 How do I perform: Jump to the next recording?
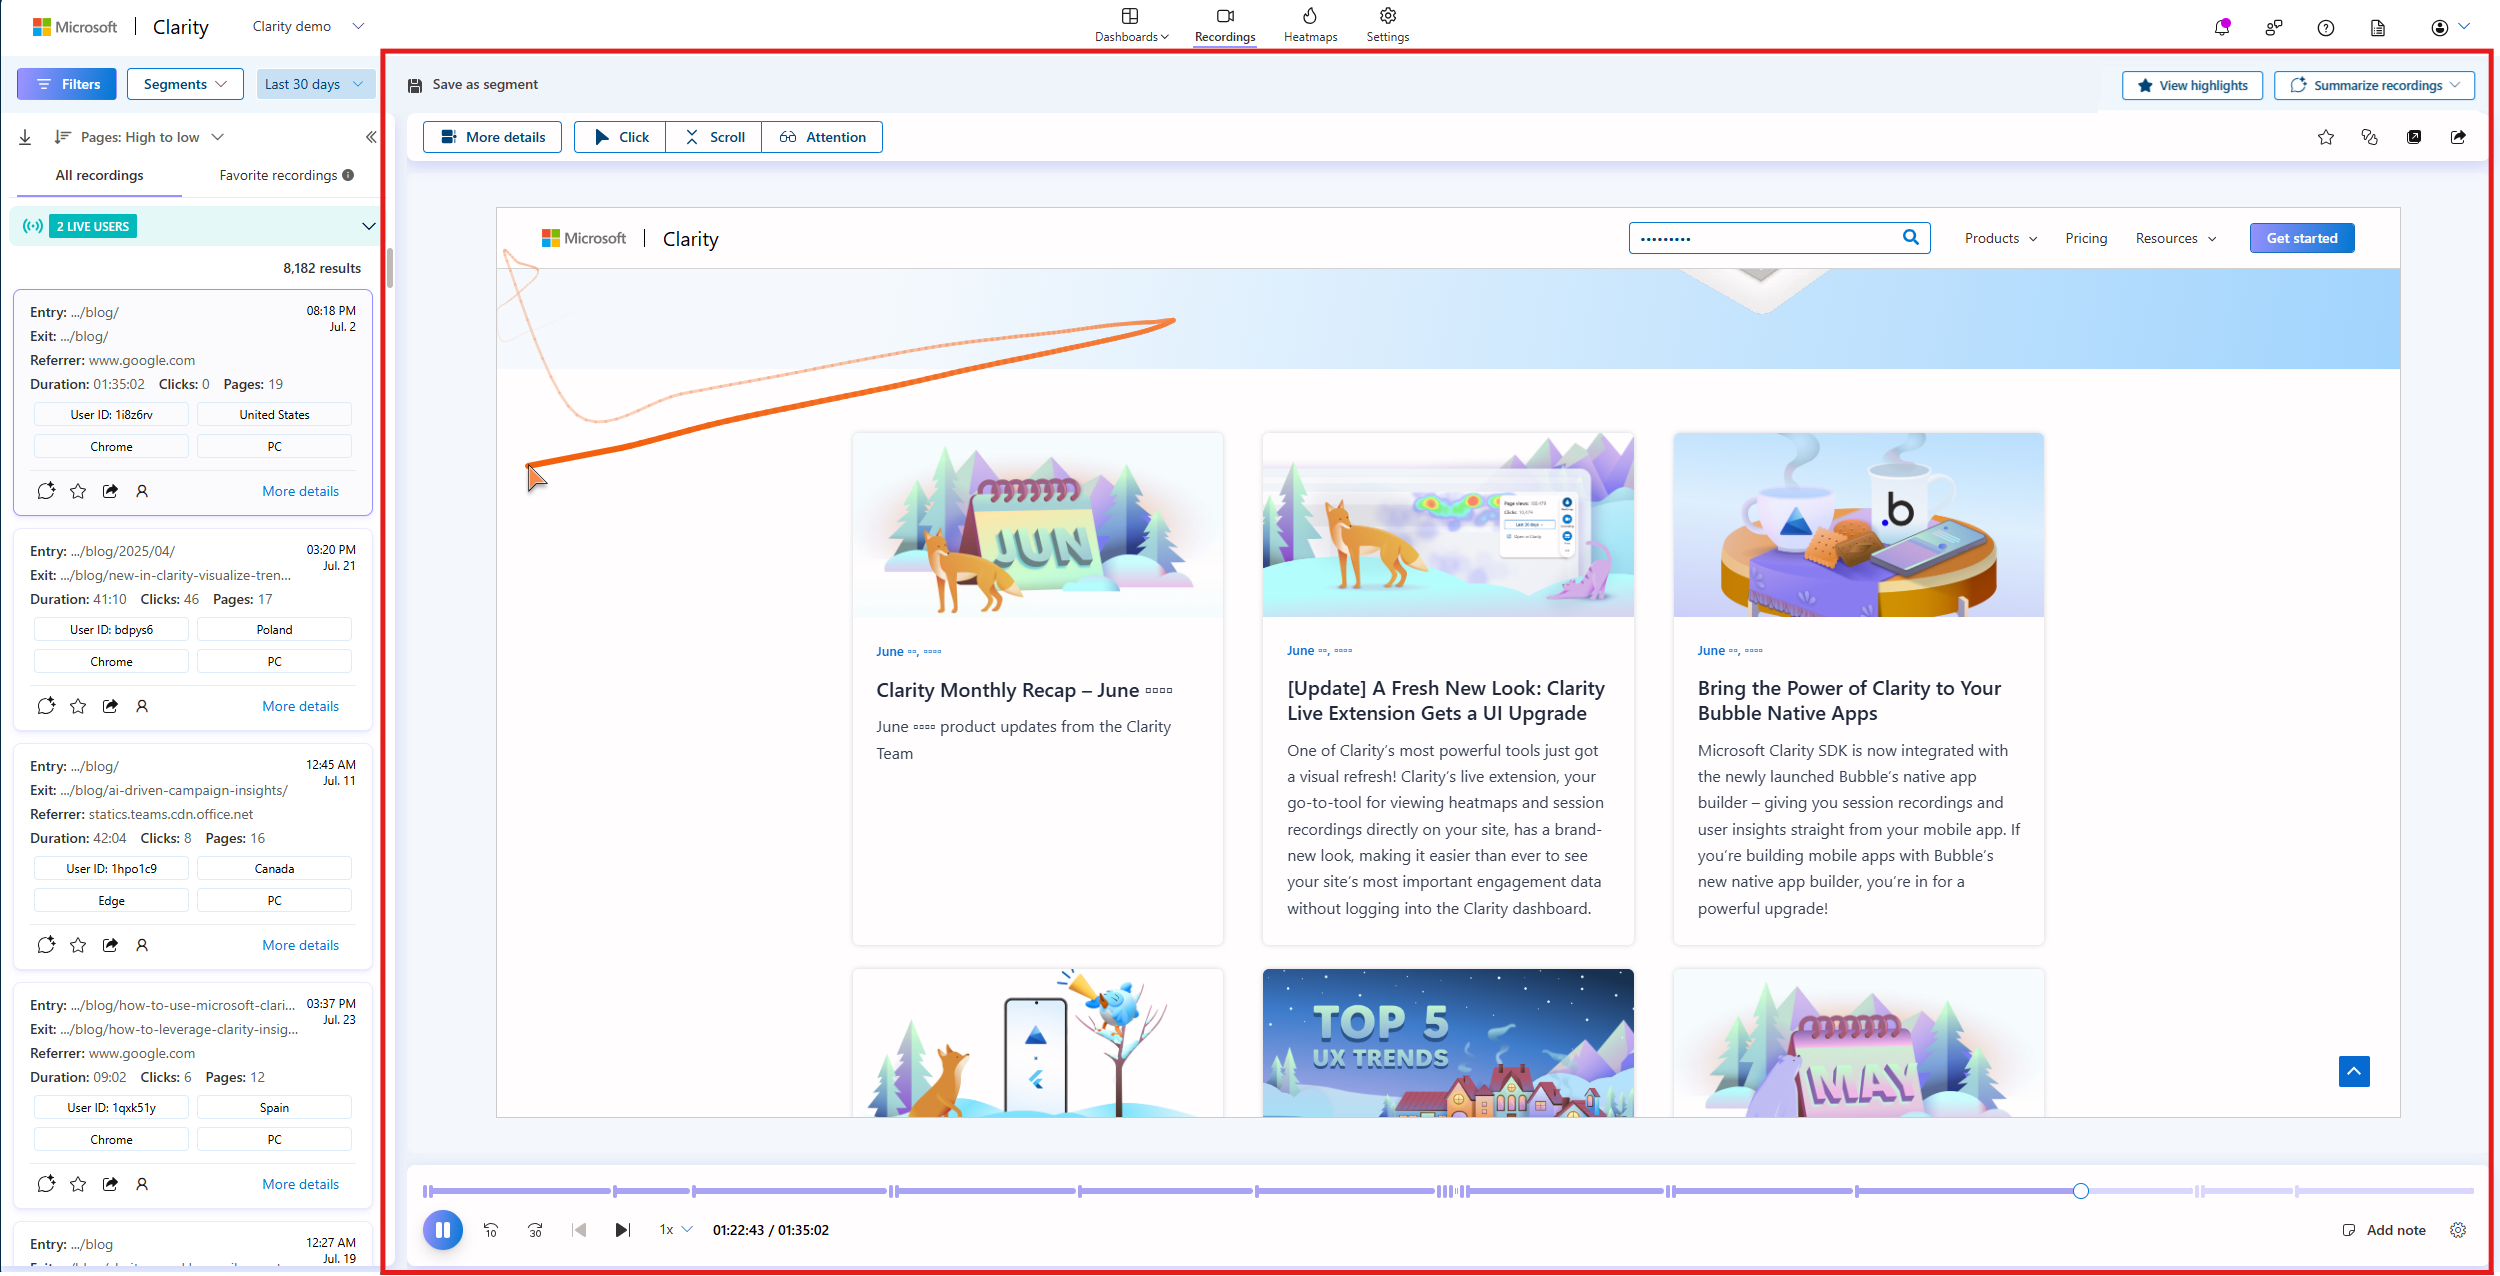(x=622, y=1230)
